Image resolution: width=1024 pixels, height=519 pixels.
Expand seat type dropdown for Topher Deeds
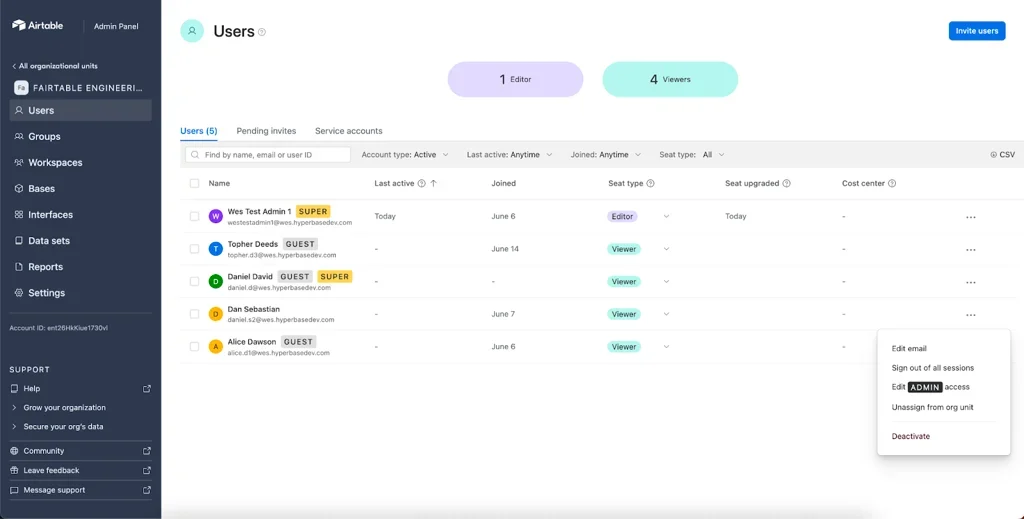[x=666, y=249]
